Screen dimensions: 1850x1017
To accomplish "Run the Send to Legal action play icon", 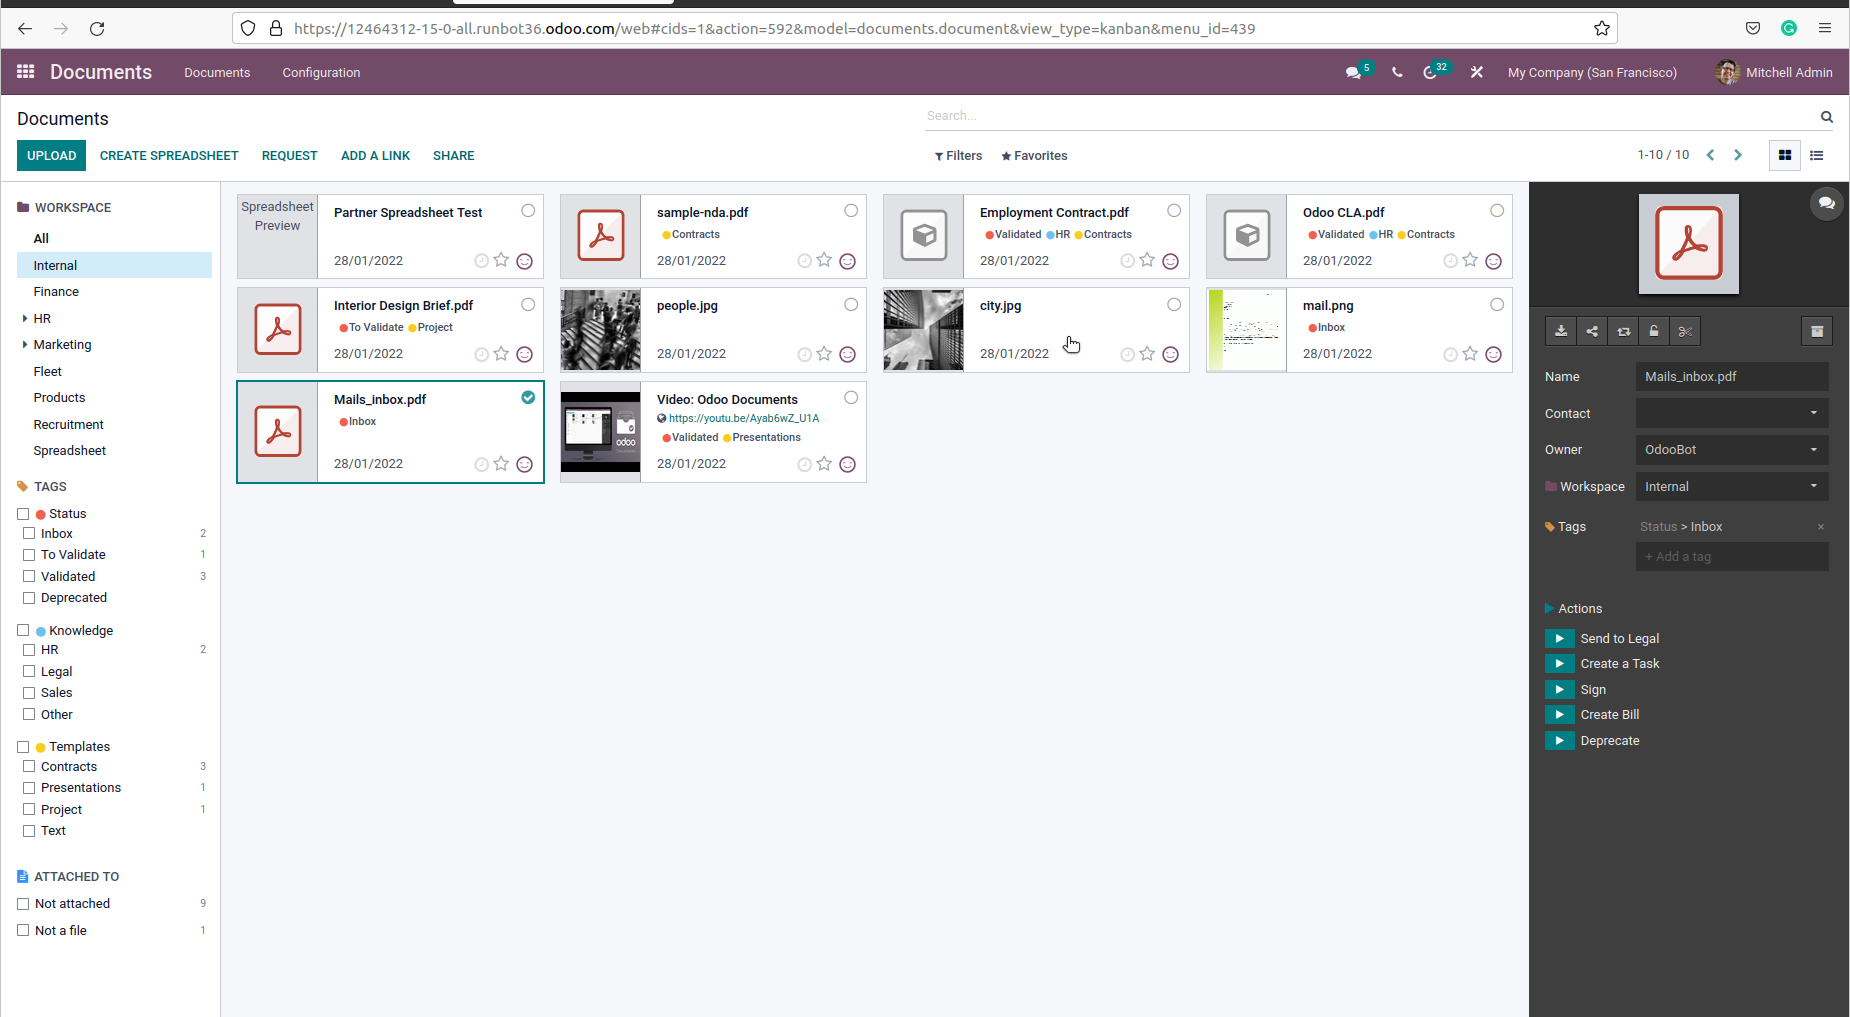I will [1559, 638].
